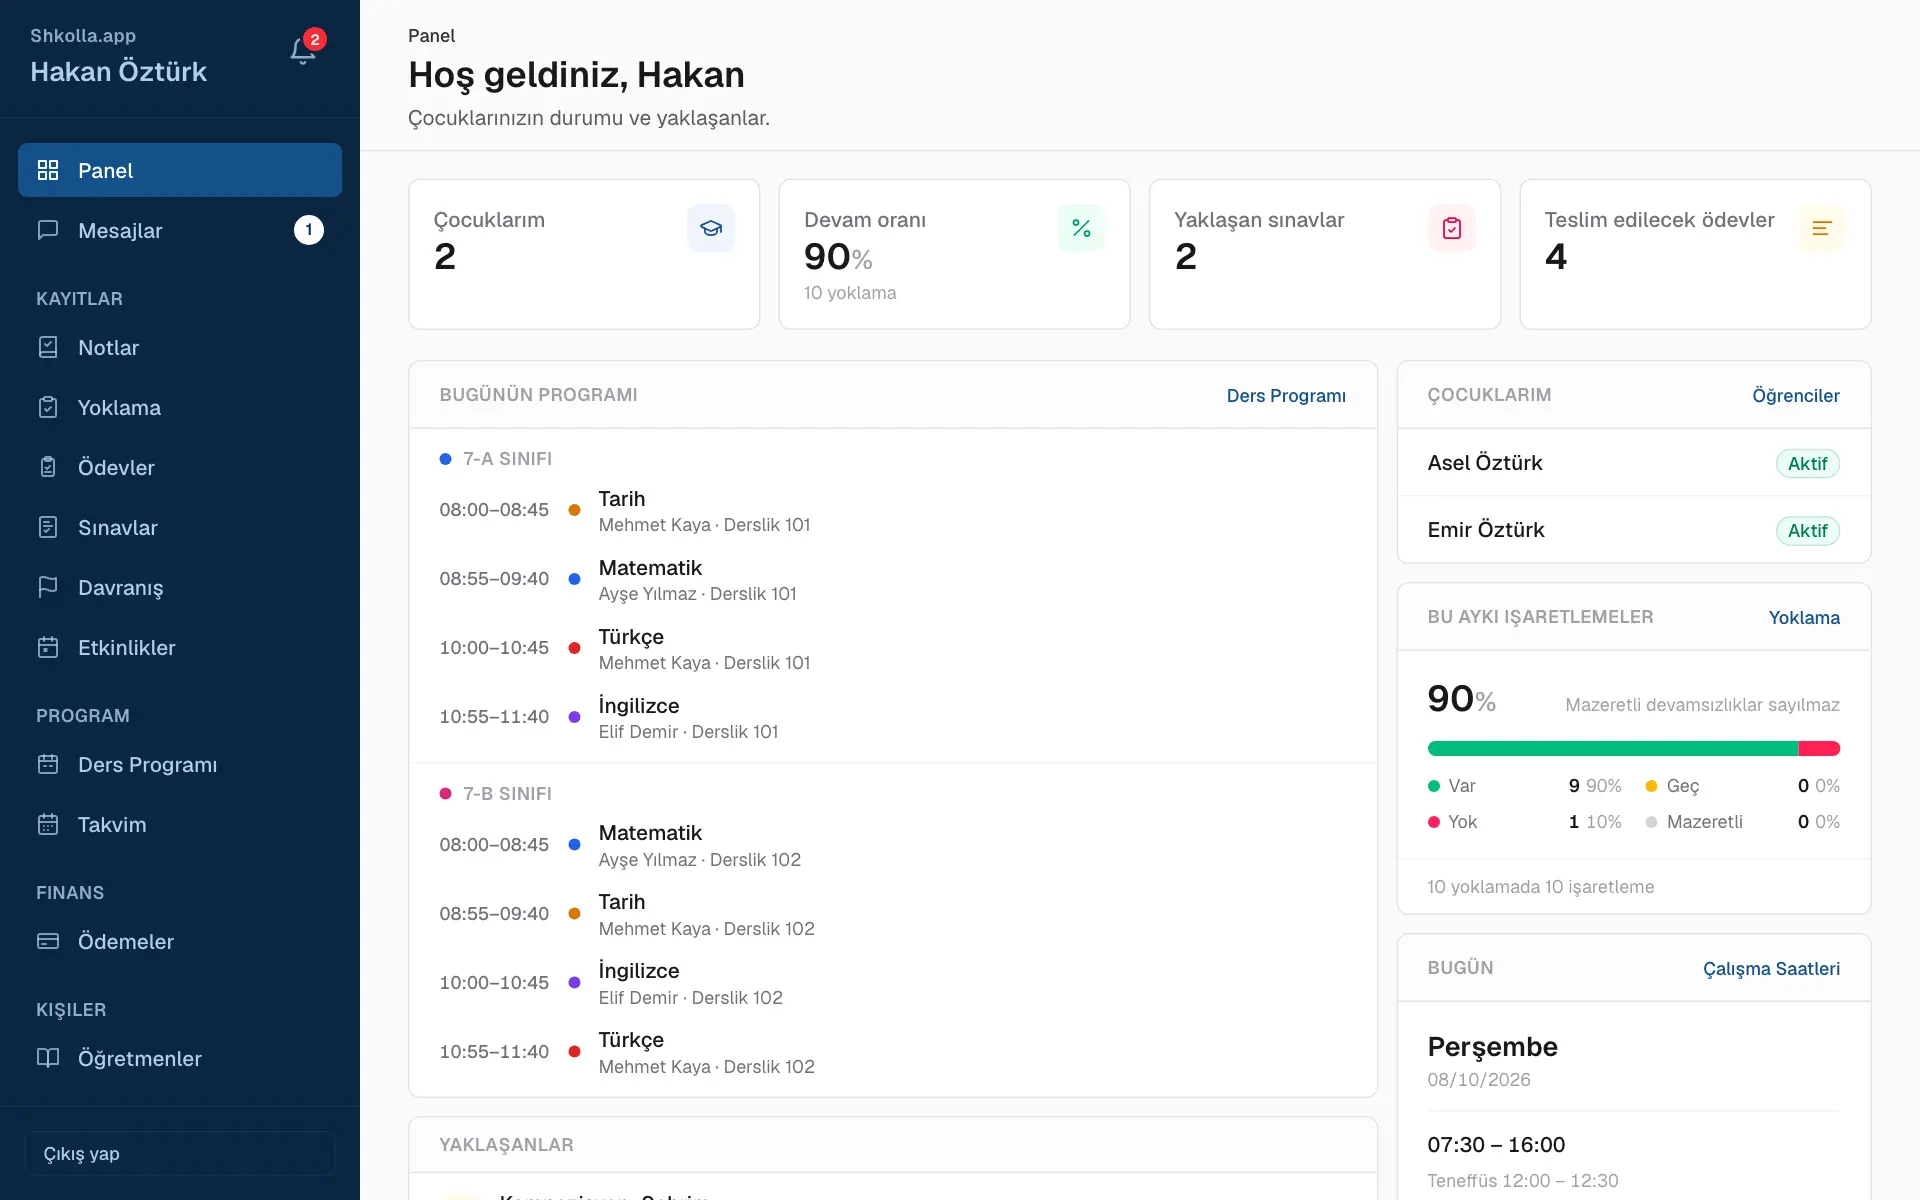Viewport: 1920px width, 1200px height.
Task: Open the Çalışma Saatleri link
Action: coord(1771,968)
